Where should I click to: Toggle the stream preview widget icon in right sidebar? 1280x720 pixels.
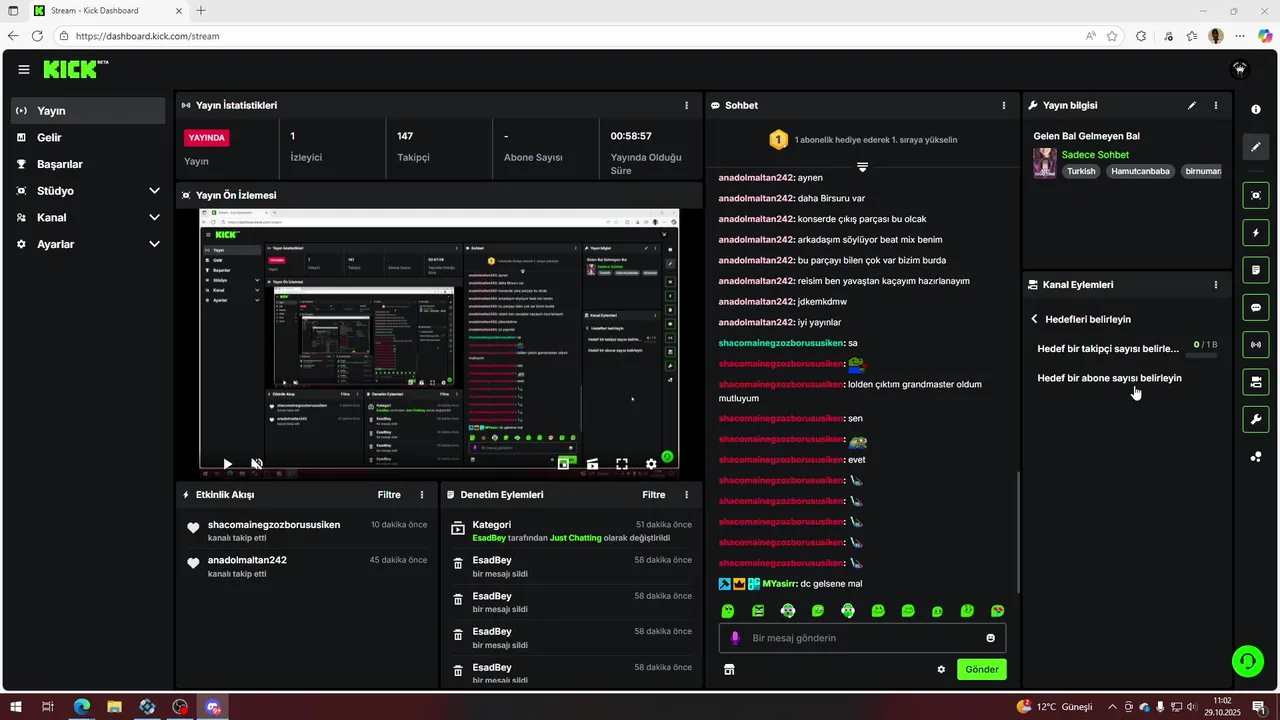(x=1256, y=195)
